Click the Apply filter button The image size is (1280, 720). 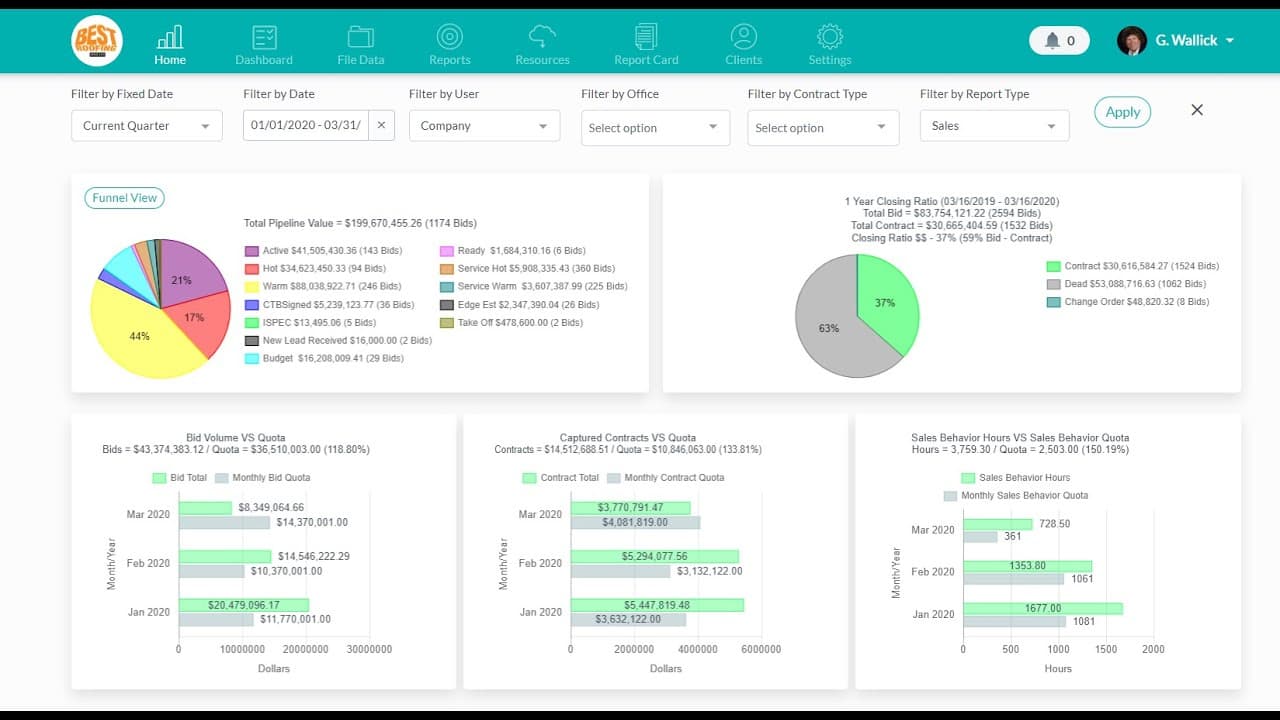pos(1122,112)
